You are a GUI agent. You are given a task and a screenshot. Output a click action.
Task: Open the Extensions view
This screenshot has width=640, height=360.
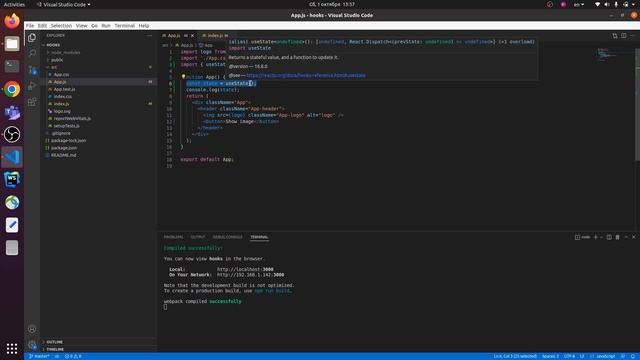click(x=32, y=102)
